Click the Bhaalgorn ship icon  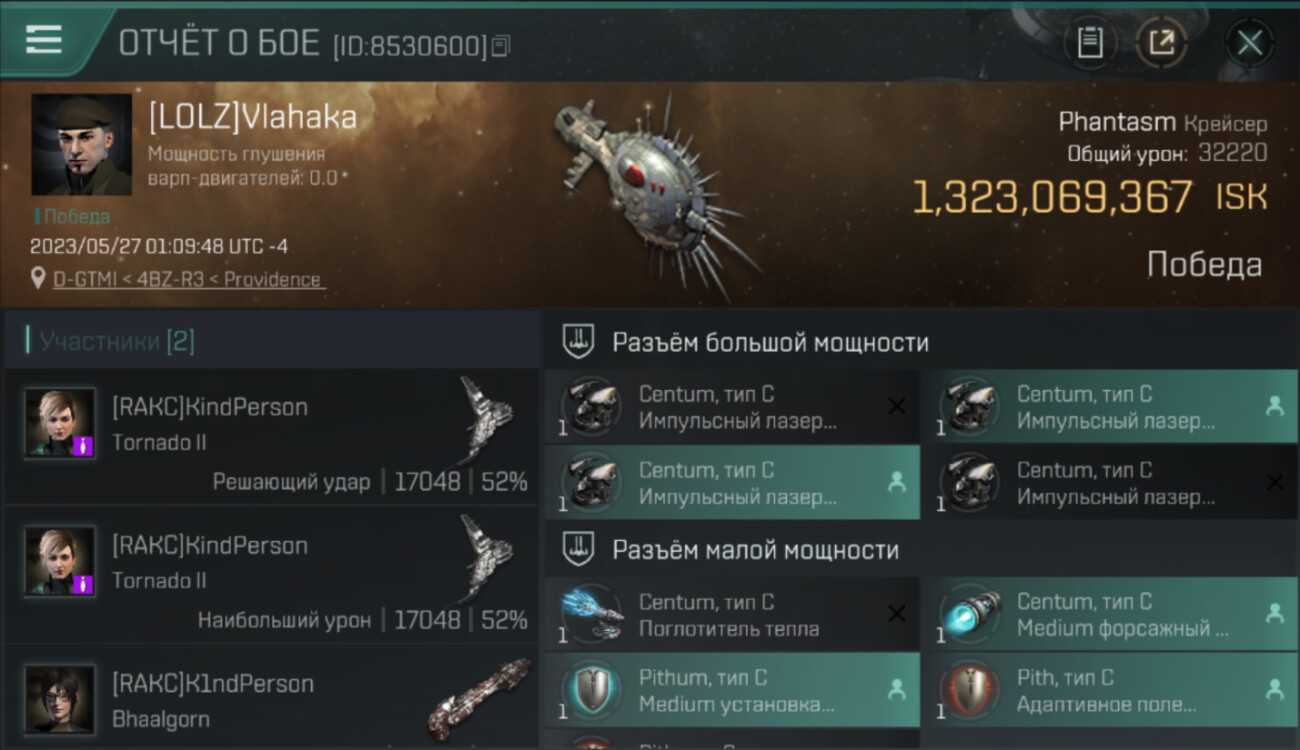click(480, 698)
